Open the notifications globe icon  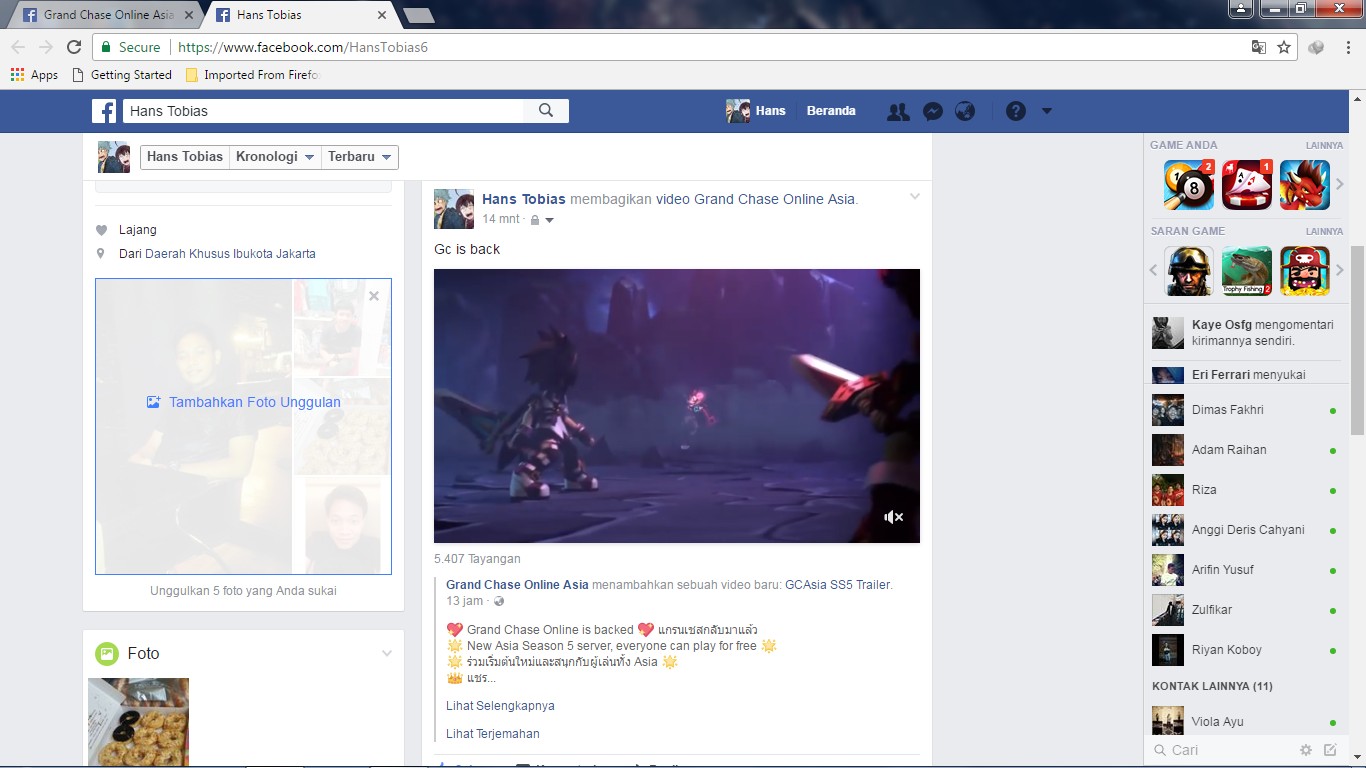click(965, 111)
